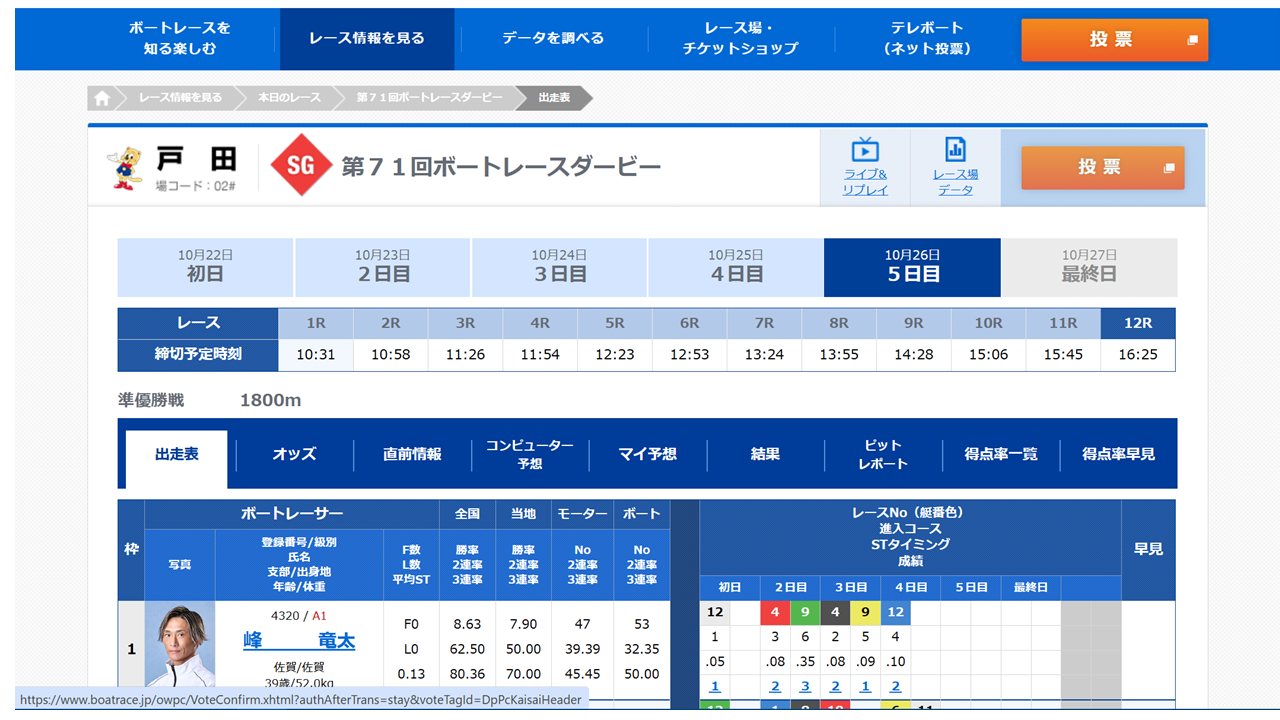Open the 得点率一覧 tab
The height and width of the screenshot is (720, 1280).
click(x=1001, y=454)
